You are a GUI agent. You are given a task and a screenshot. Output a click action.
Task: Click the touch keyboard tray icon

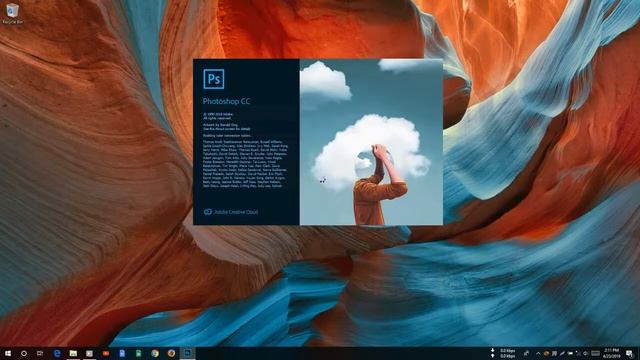596,353
